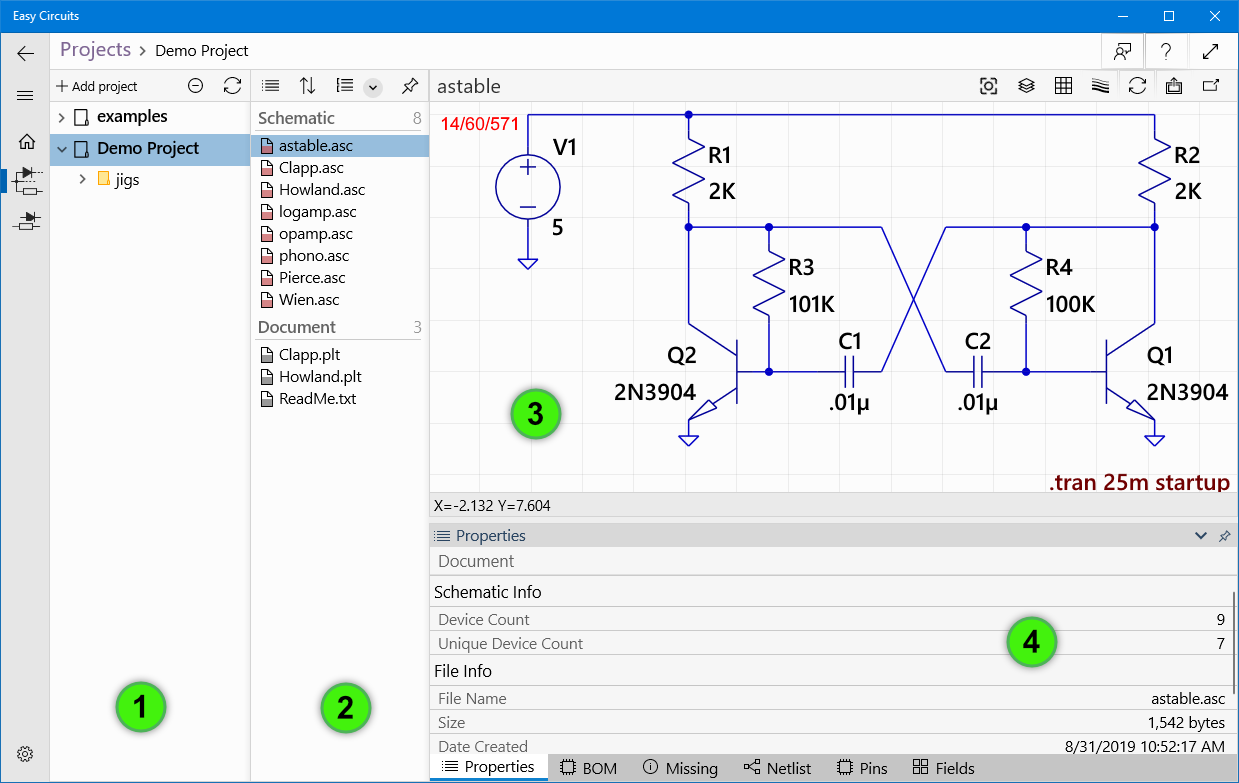Switch to the Netlist tab
The height and width of the screenshot is (783, 1239).
pyautogui.click(x=778, y=768)
